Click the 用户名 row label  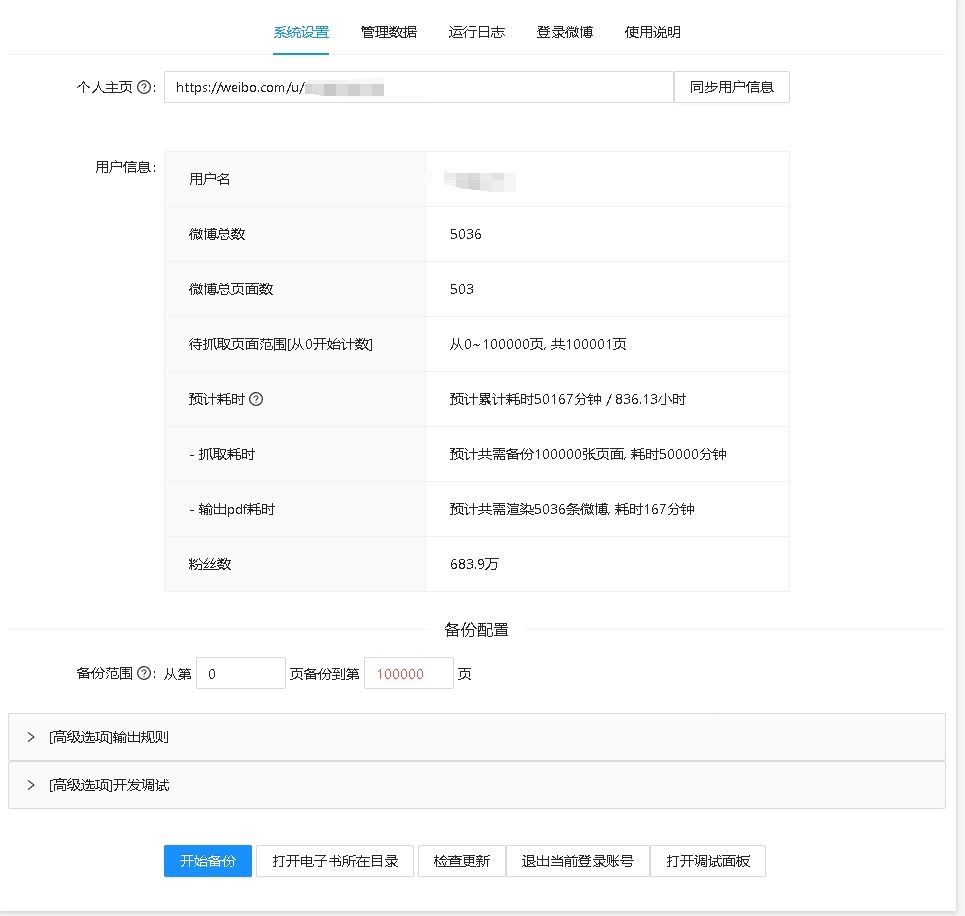(209, 179)
